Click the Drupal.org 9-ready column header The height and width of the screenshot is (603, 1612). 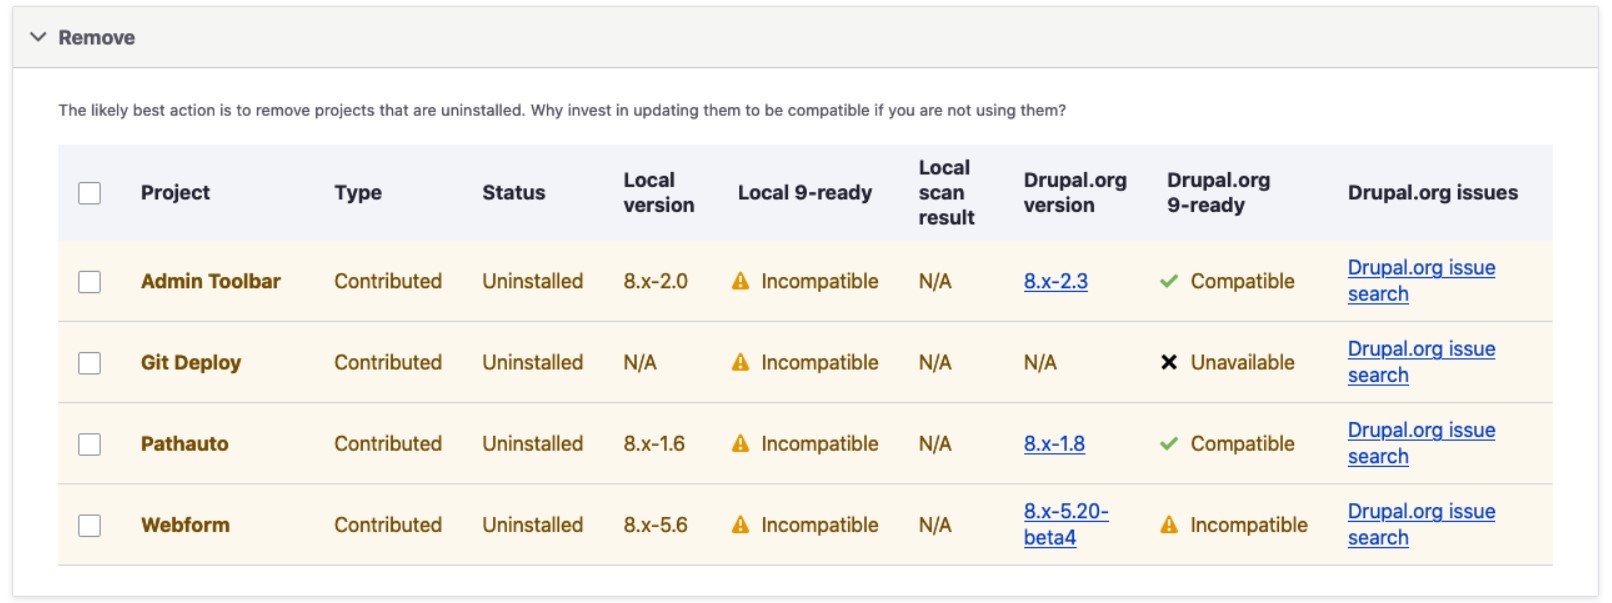(x=1218, y=192)
